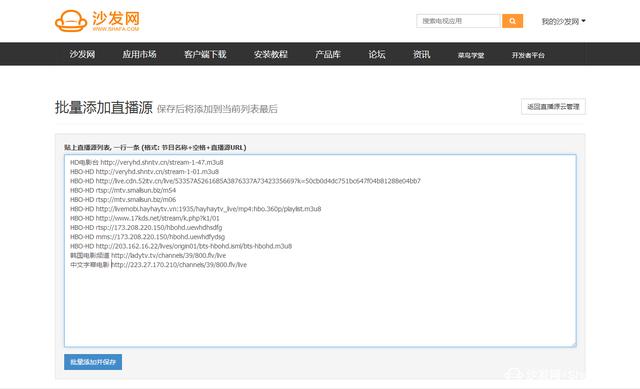Image resolution: width=640 pixels, height=389 pixels.
Task: Focus the TV app search field
Action: pyautogui.click(x=458, y=21)
